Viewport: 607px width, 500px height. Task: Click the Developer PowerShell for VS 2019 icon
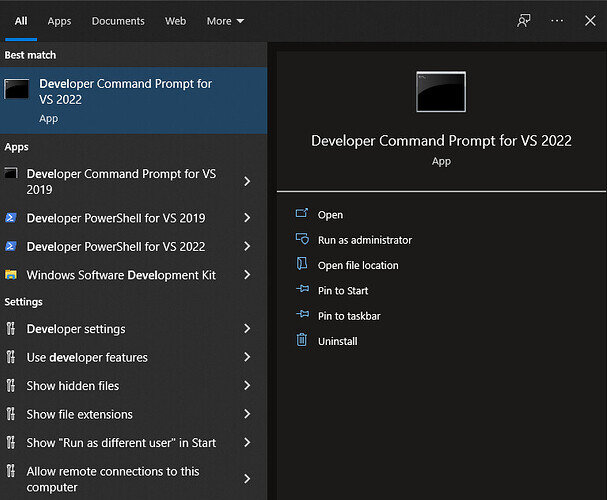(x=11, y=218)
